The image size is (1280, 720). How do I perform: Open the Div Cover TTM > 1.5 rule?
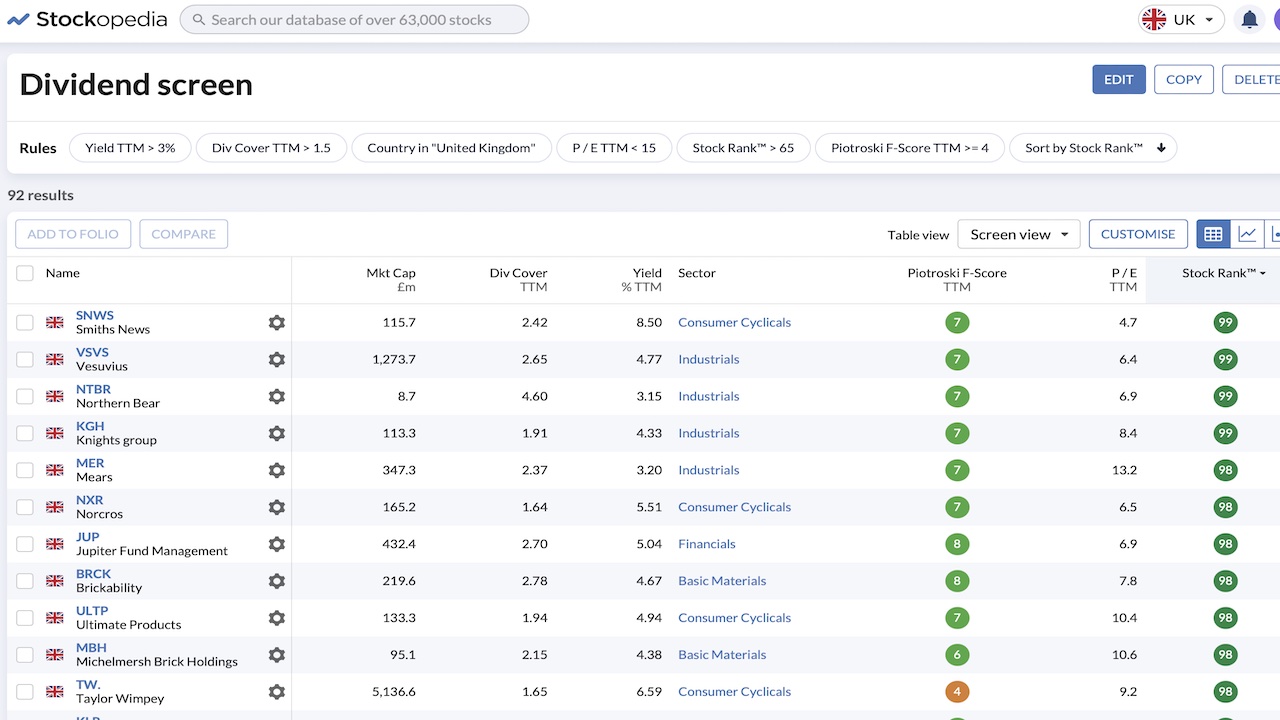pyautogui.click(x=271, y=148)
